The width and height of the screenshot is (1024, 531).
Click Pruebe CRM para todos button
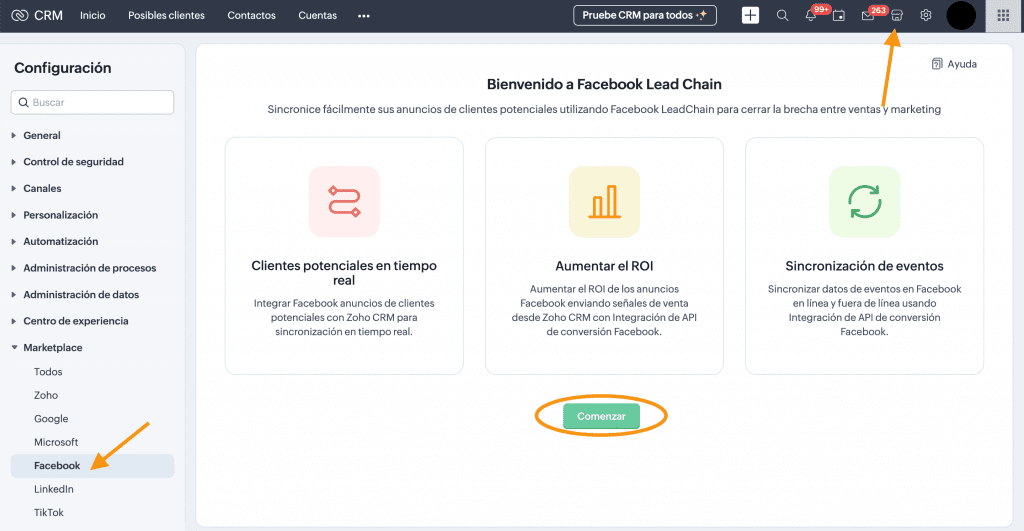pos(645,15)
